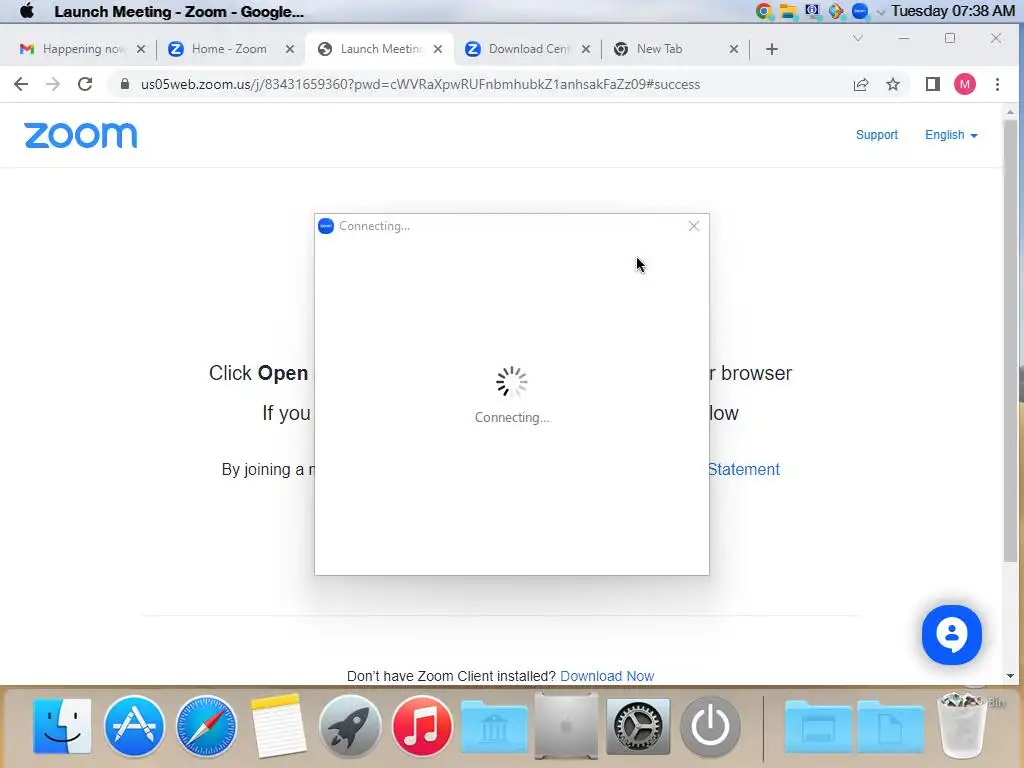Open the library folder in the dock
The height and width of the screenshot is (768, 1024).
(494, 726)
